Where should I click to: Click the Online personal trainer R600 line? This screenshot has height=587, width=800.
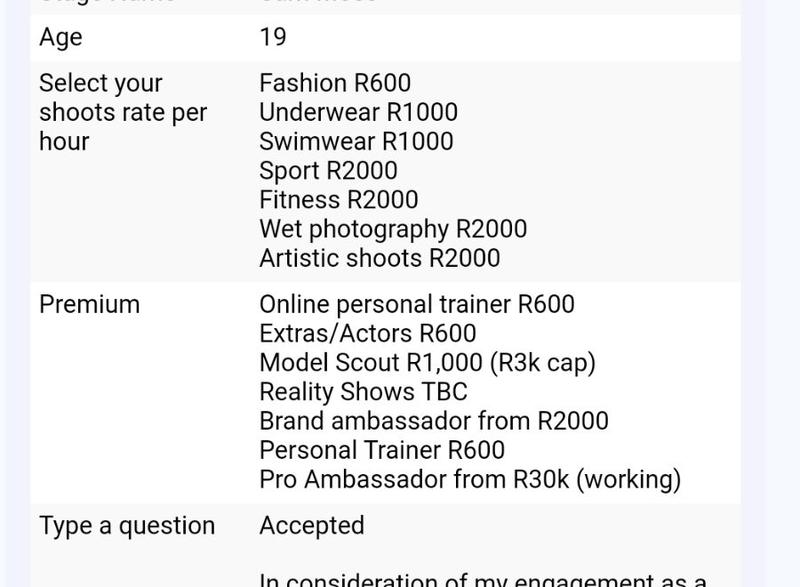click(x=417, y=304)
